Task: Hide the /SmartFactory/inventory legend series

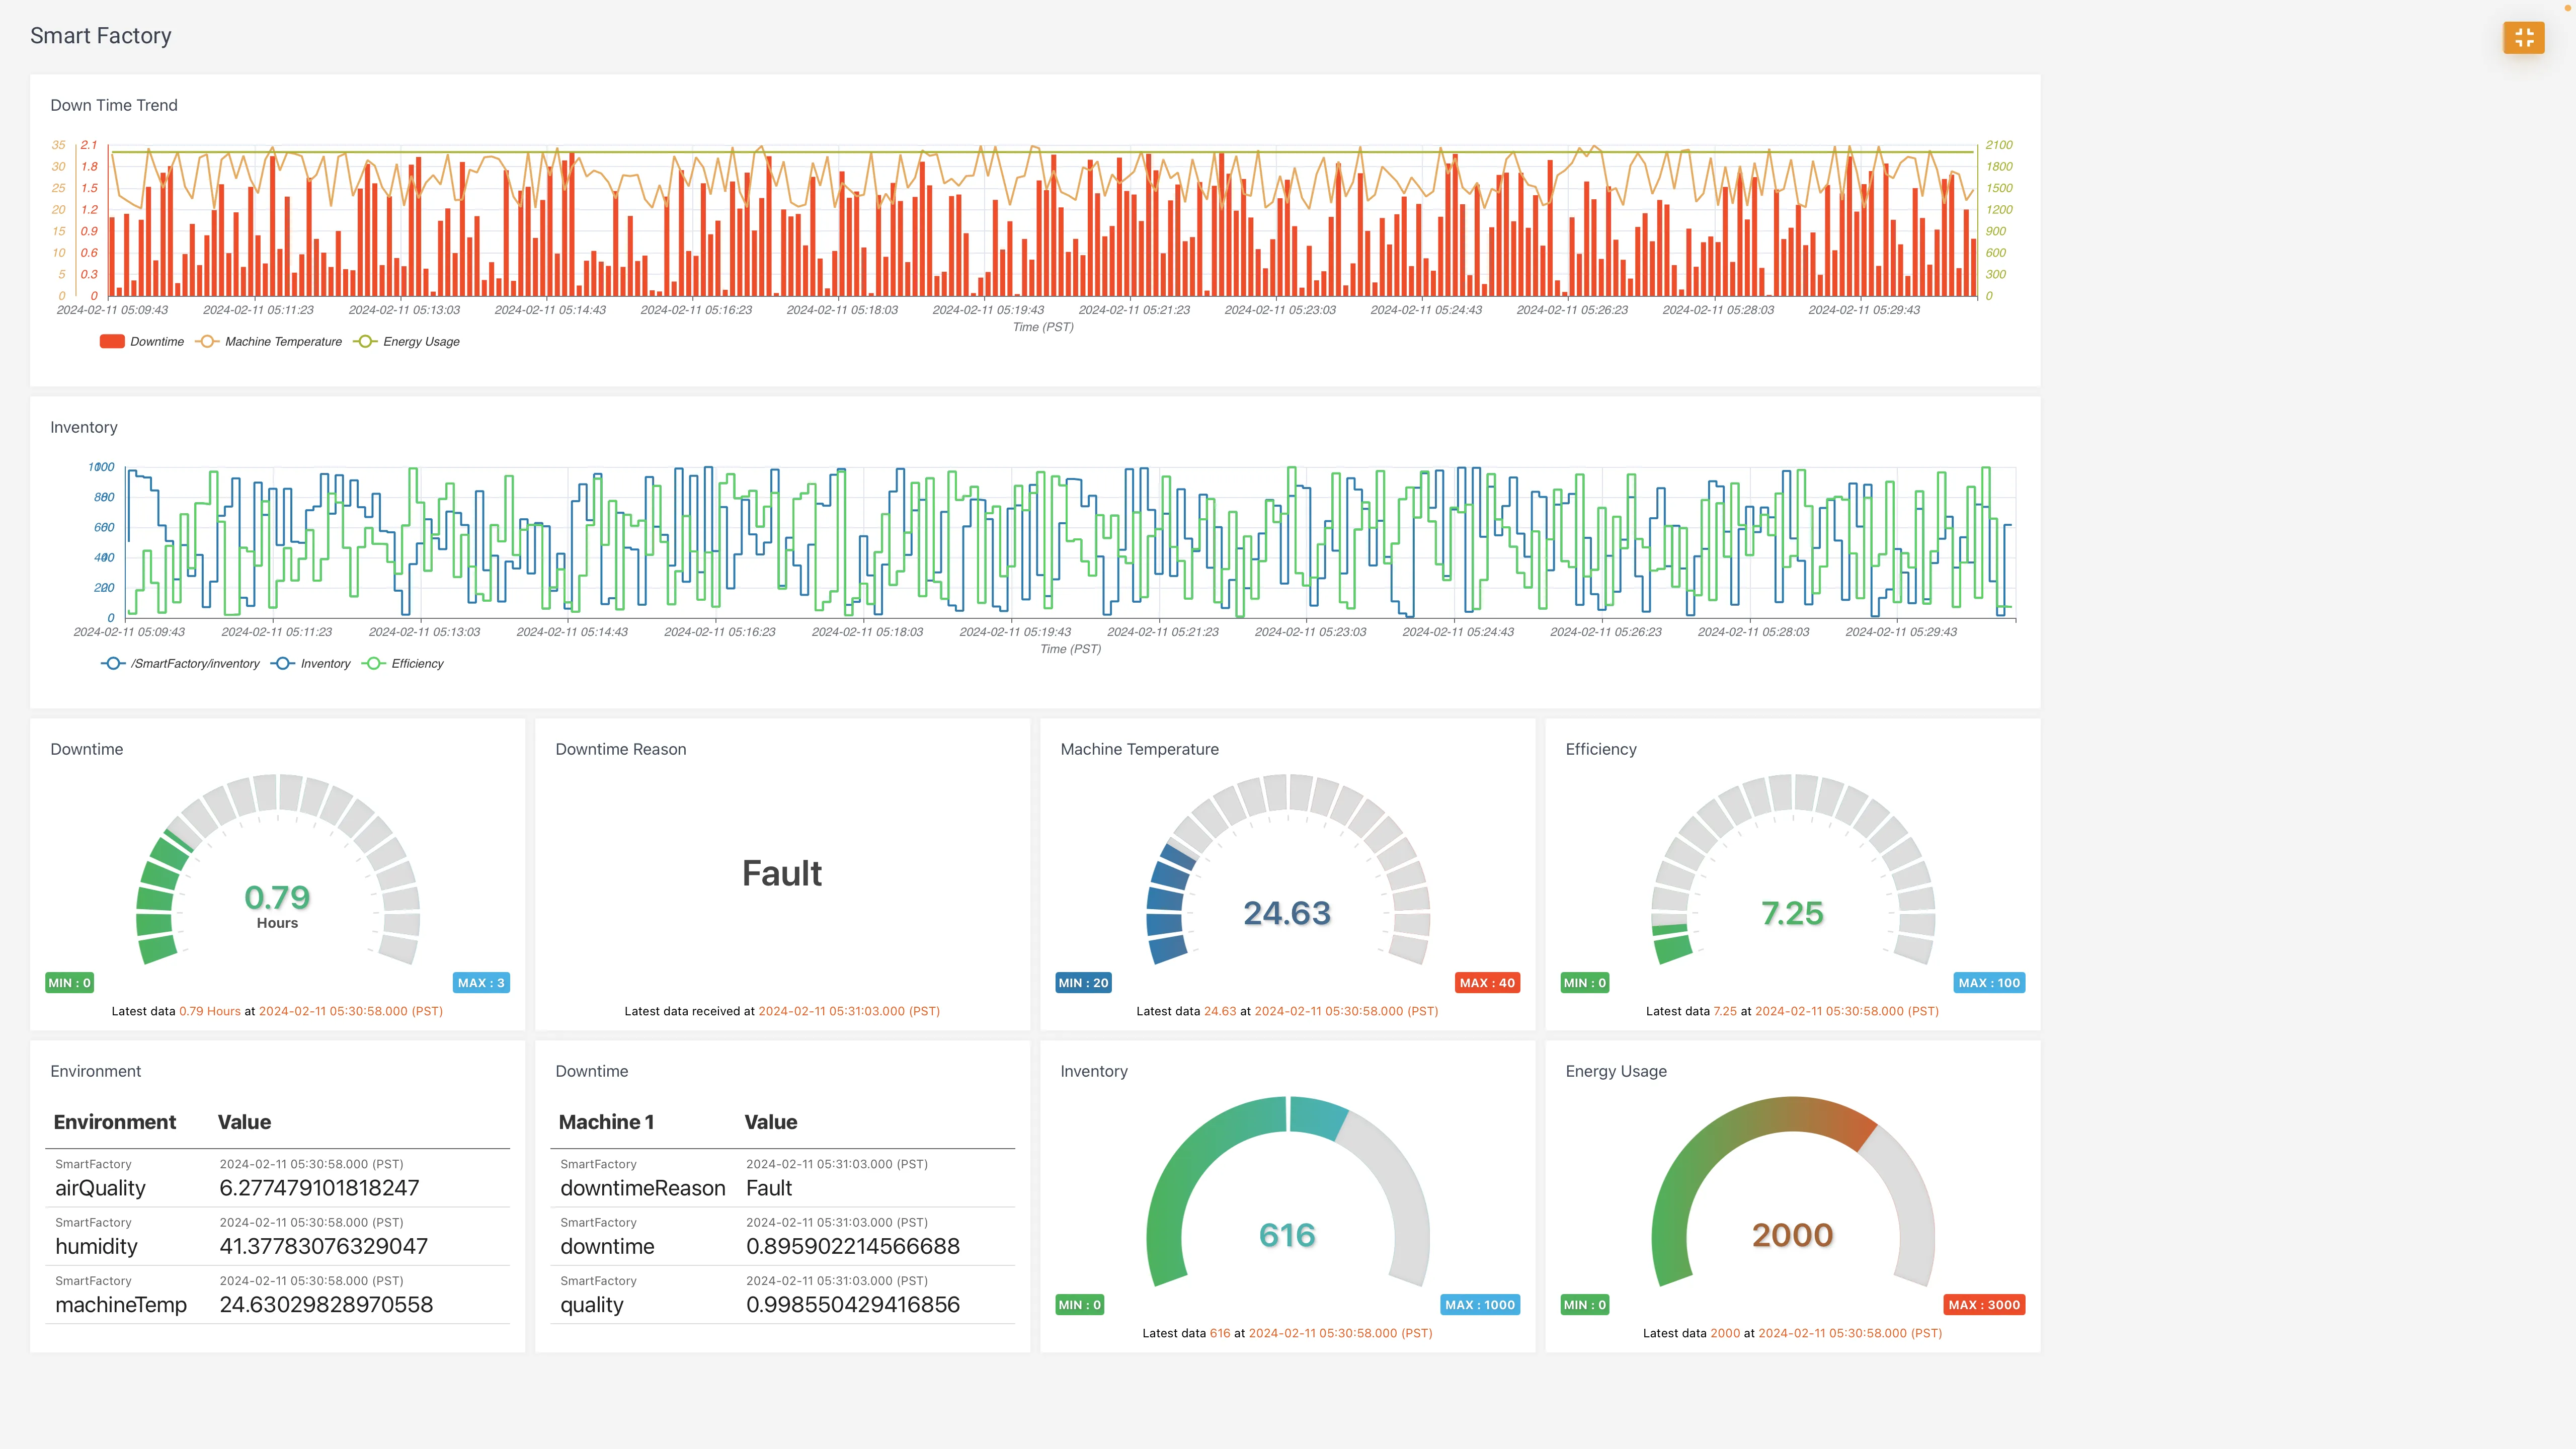Action: [x=113, y=664]
